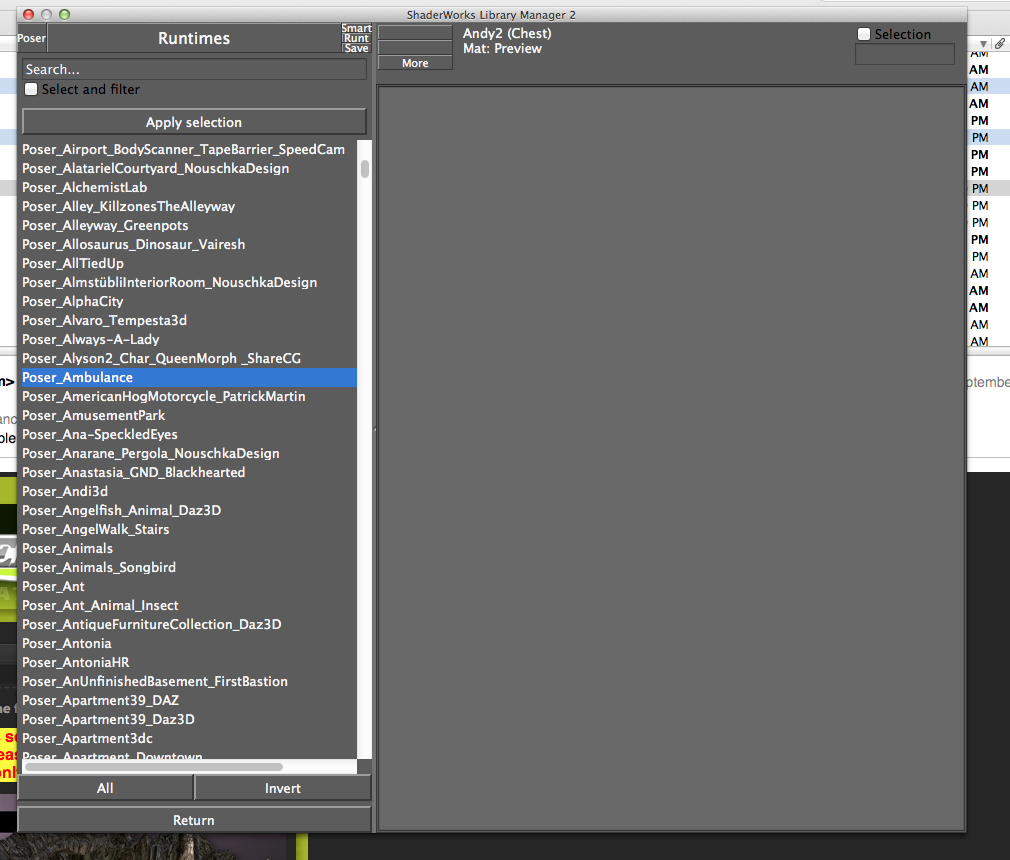Select Poser_AngelWalk_Stairs

pos(189,530)
